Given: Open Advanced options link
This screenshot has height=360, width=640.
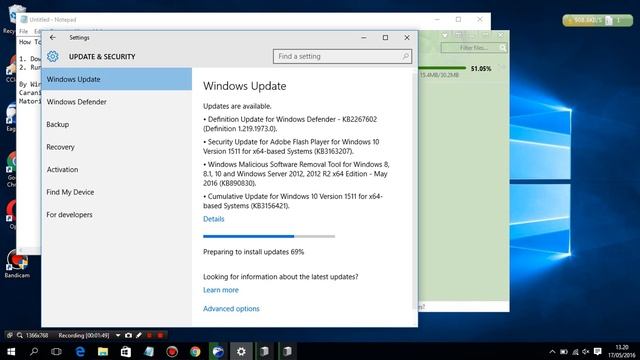Looking at the screenshot, I should coord(231,309).
